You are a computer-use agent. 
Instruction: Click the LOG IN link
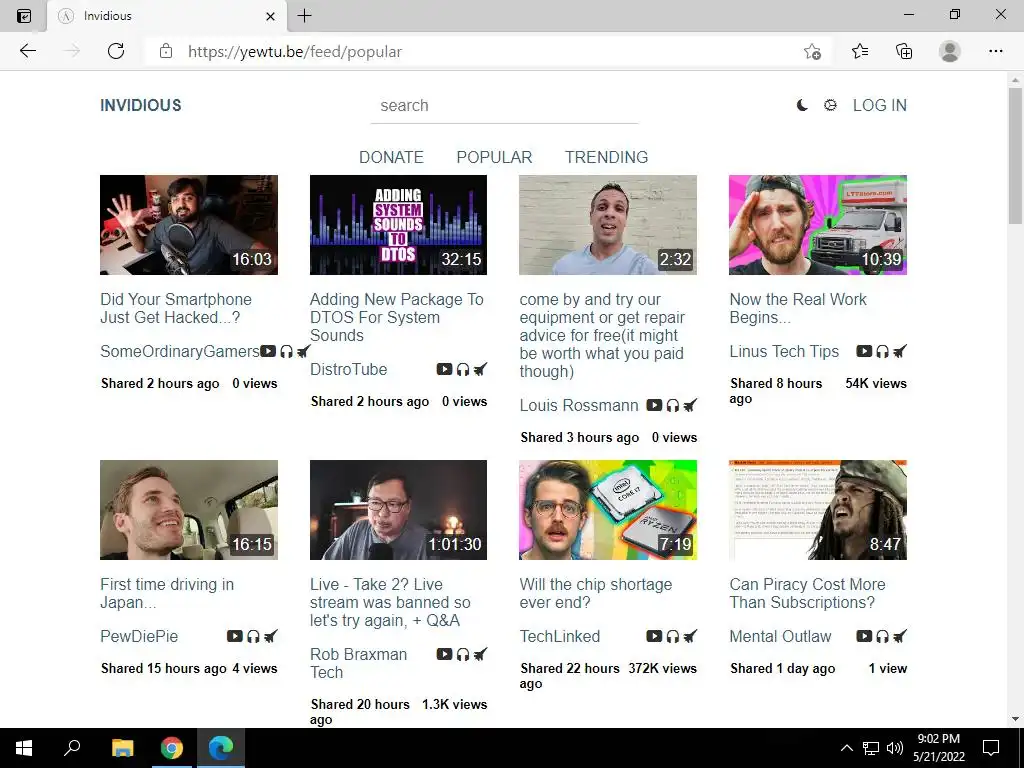pyautogui.click(x=880, y=105)
